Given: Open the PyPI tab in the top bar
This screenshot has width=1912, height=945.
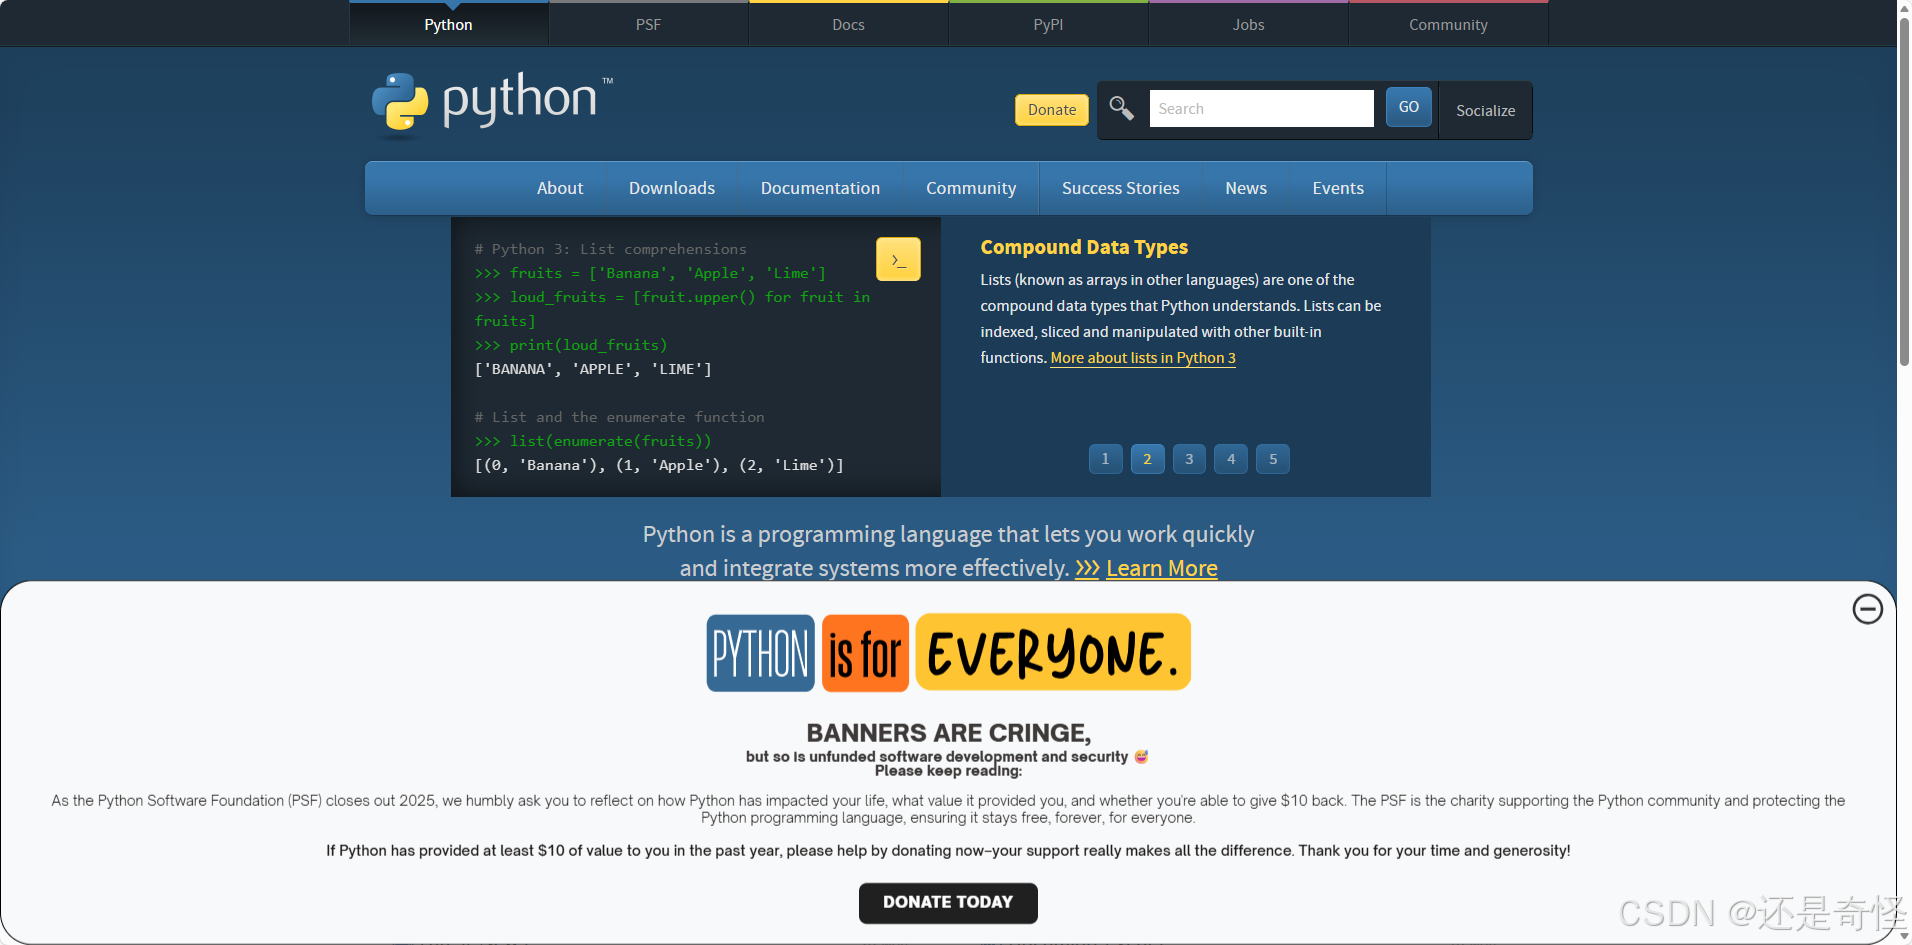Looking at the screenshot, I should point(1048,24).
